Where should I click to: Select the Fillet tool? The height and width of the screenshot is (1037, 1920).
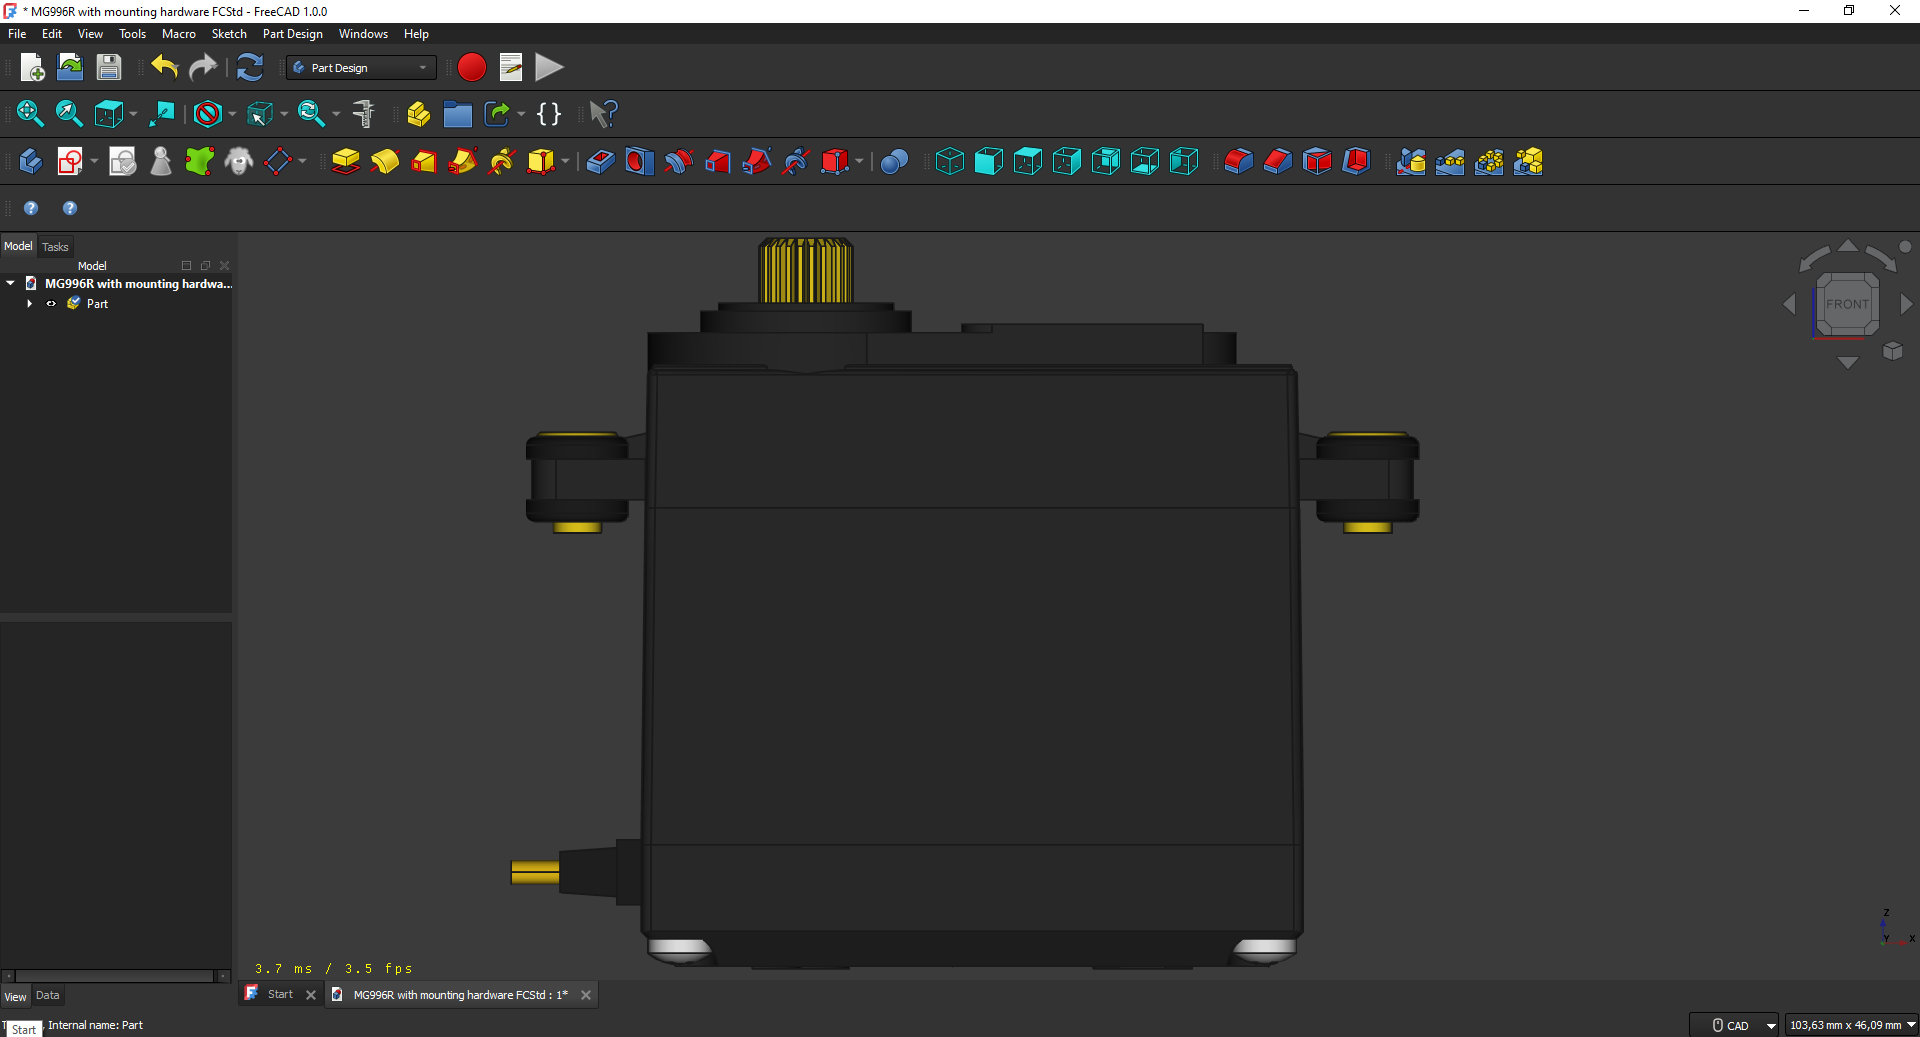[x=1238, y=161]
